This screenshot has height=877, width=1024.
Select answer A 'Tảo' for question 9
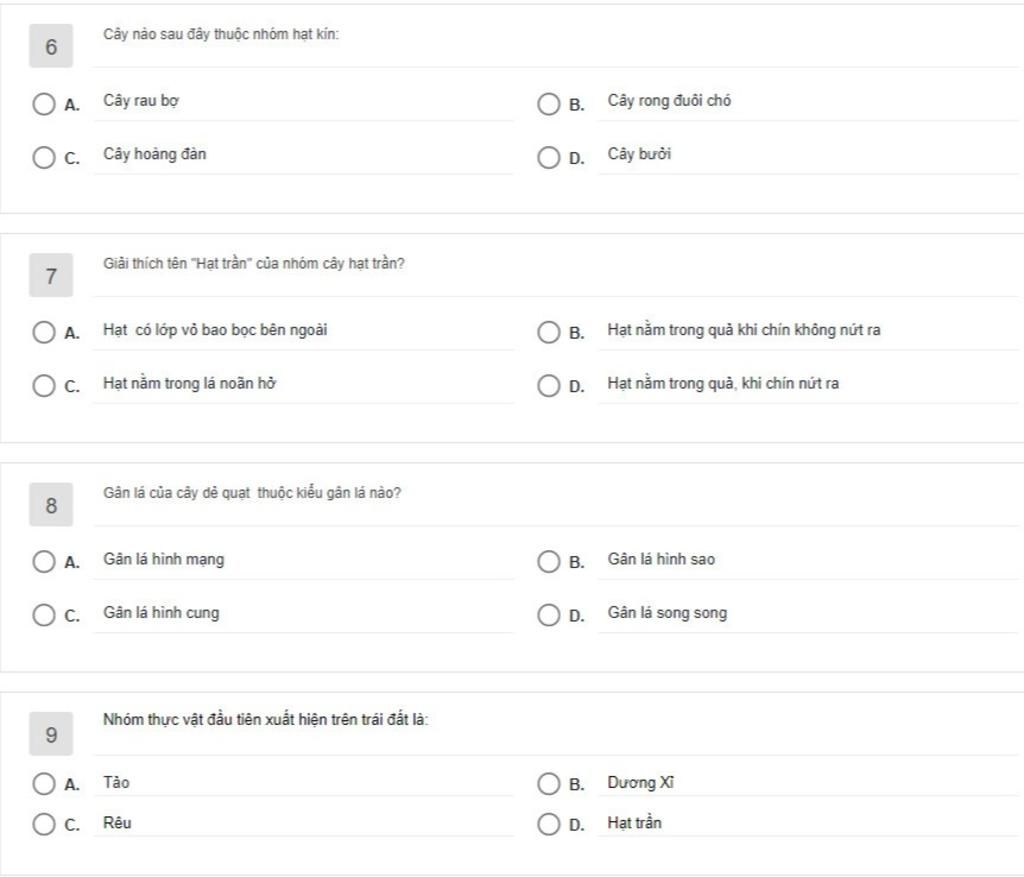43,784
